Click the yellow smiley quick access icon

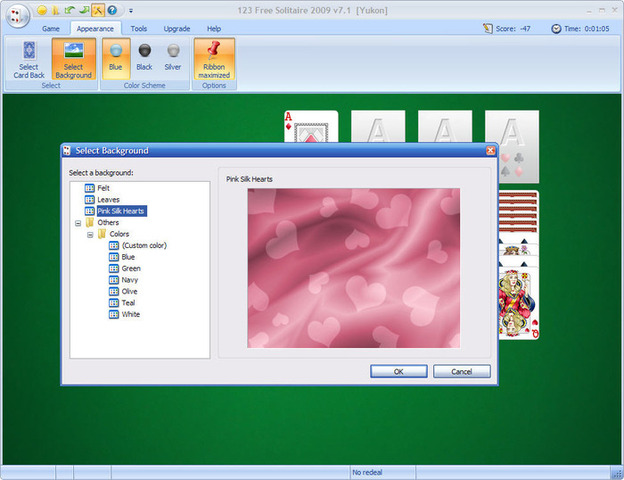point(42,10)
